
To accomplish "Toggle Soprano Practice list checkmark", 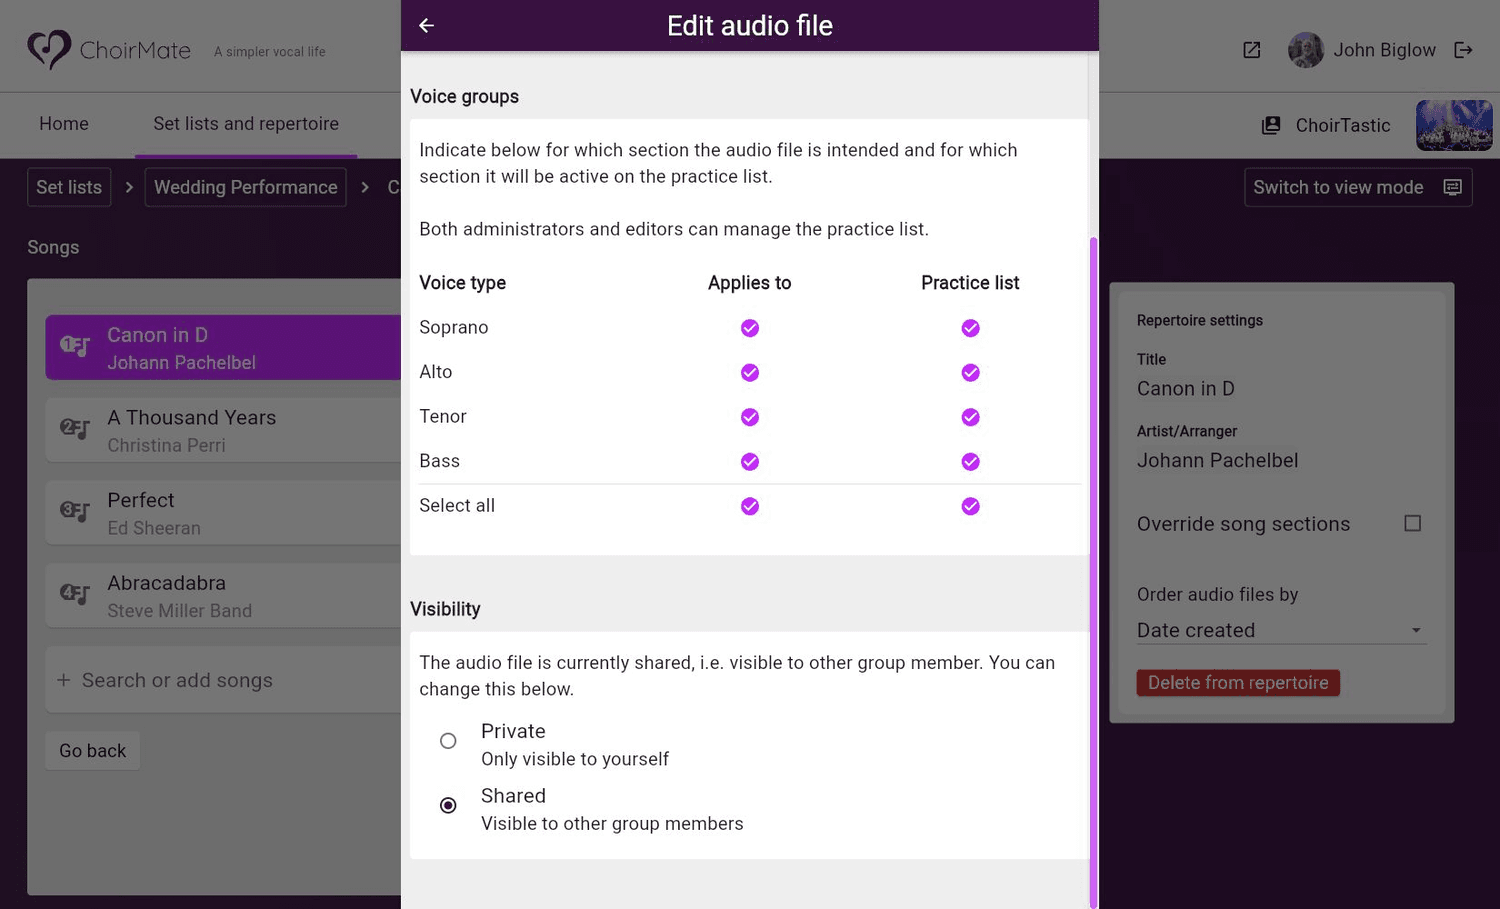I will click(x=970, y=328).
